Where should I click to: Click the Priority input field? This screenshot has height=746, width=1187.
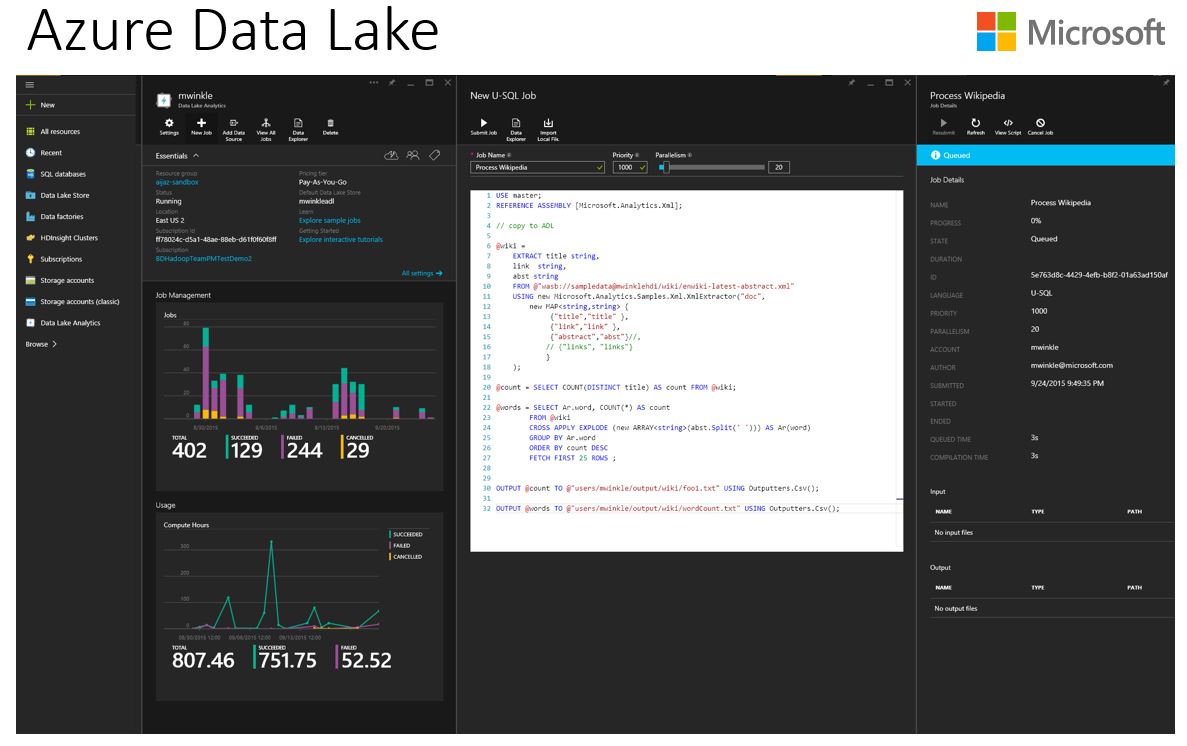(x=630, y=167)
